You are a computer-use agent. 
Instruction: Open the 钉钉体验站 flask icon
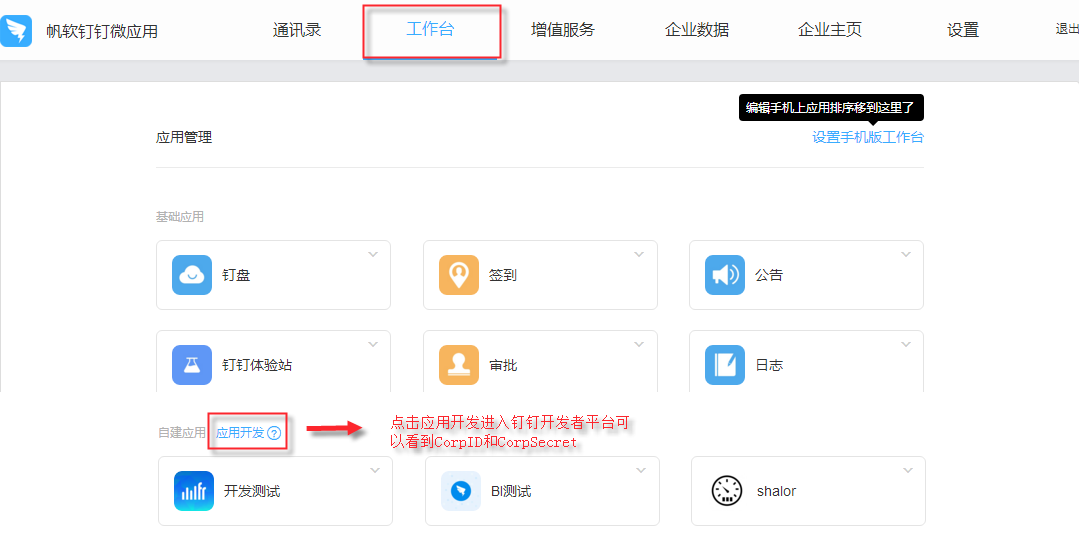(x=192, y=365)
